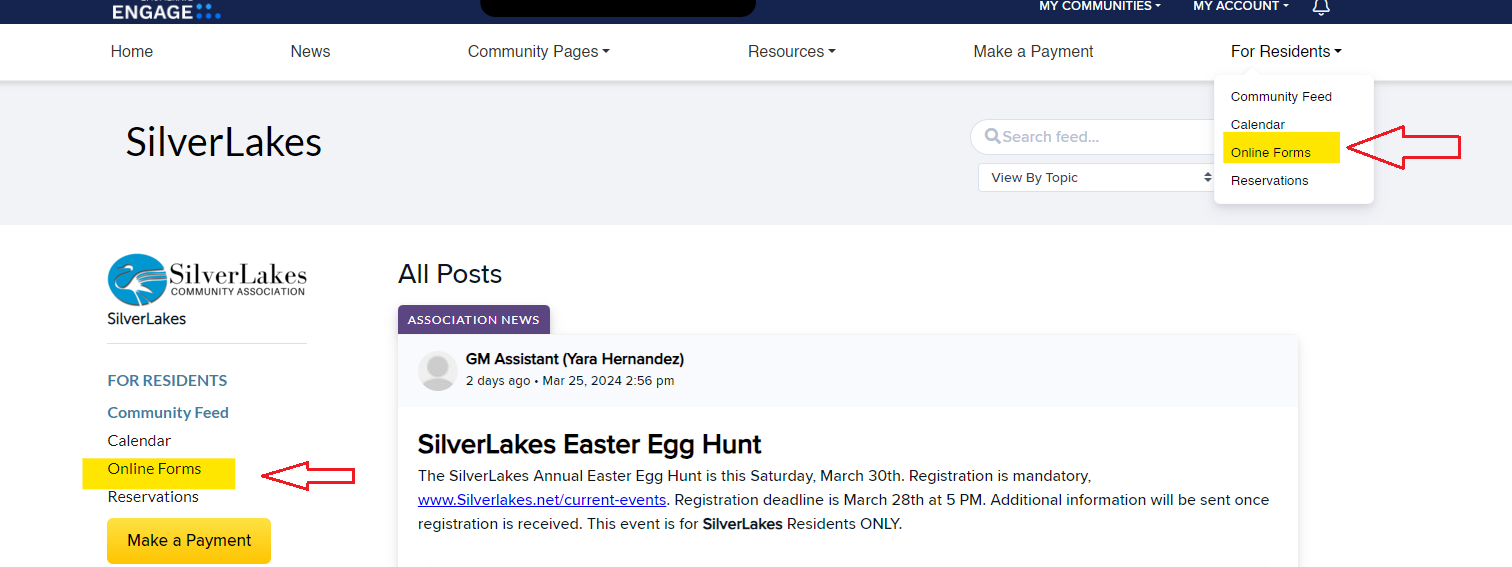Click the SilverLakes page title

point(224,143)
